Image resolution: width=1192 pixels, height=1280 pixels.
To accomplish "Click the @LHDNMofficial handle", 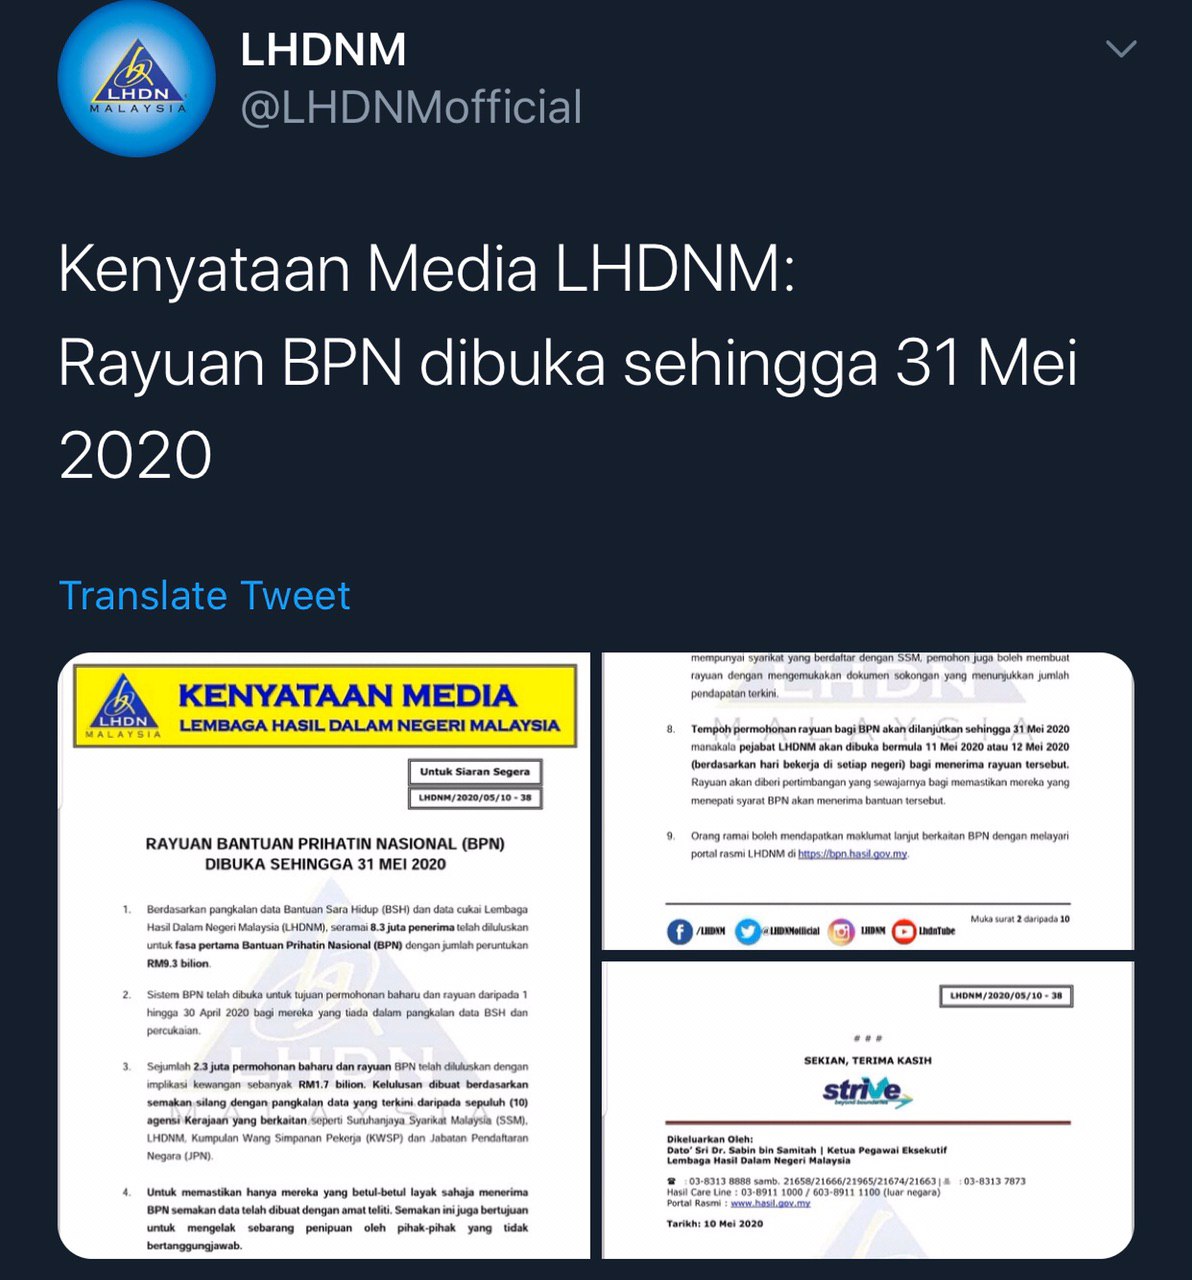I will pos(411,108).
